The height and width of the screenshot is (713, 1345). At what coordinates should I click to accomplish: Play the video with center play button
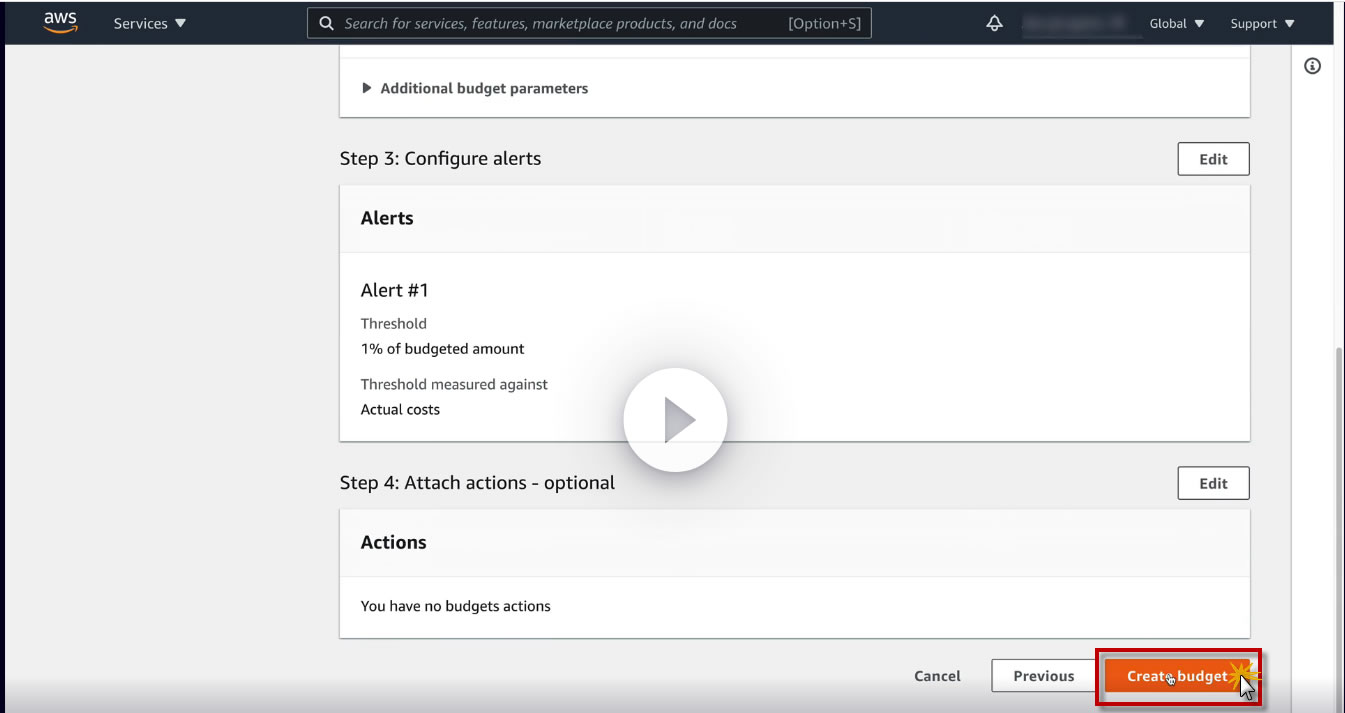[x=675, y=421]
